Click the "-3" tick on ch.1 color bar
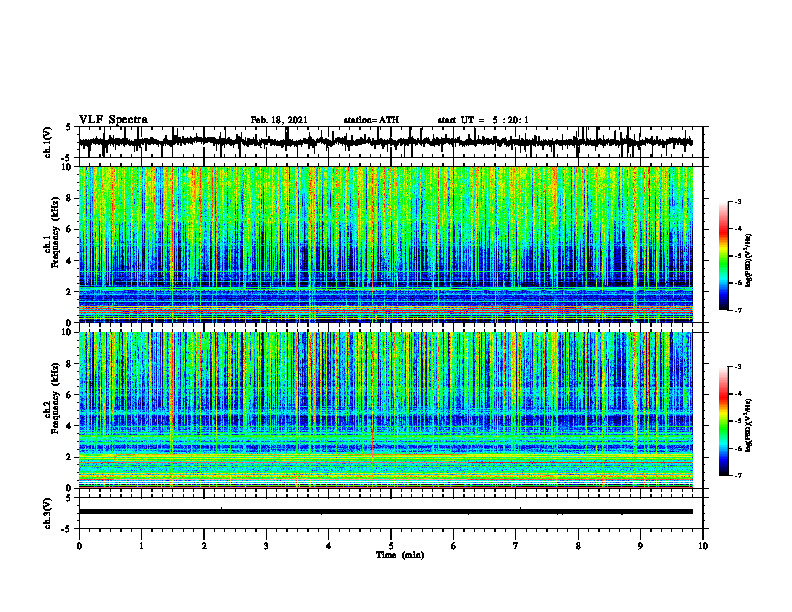This screenshot has height=612, width=792. click(x=738, y=201)
